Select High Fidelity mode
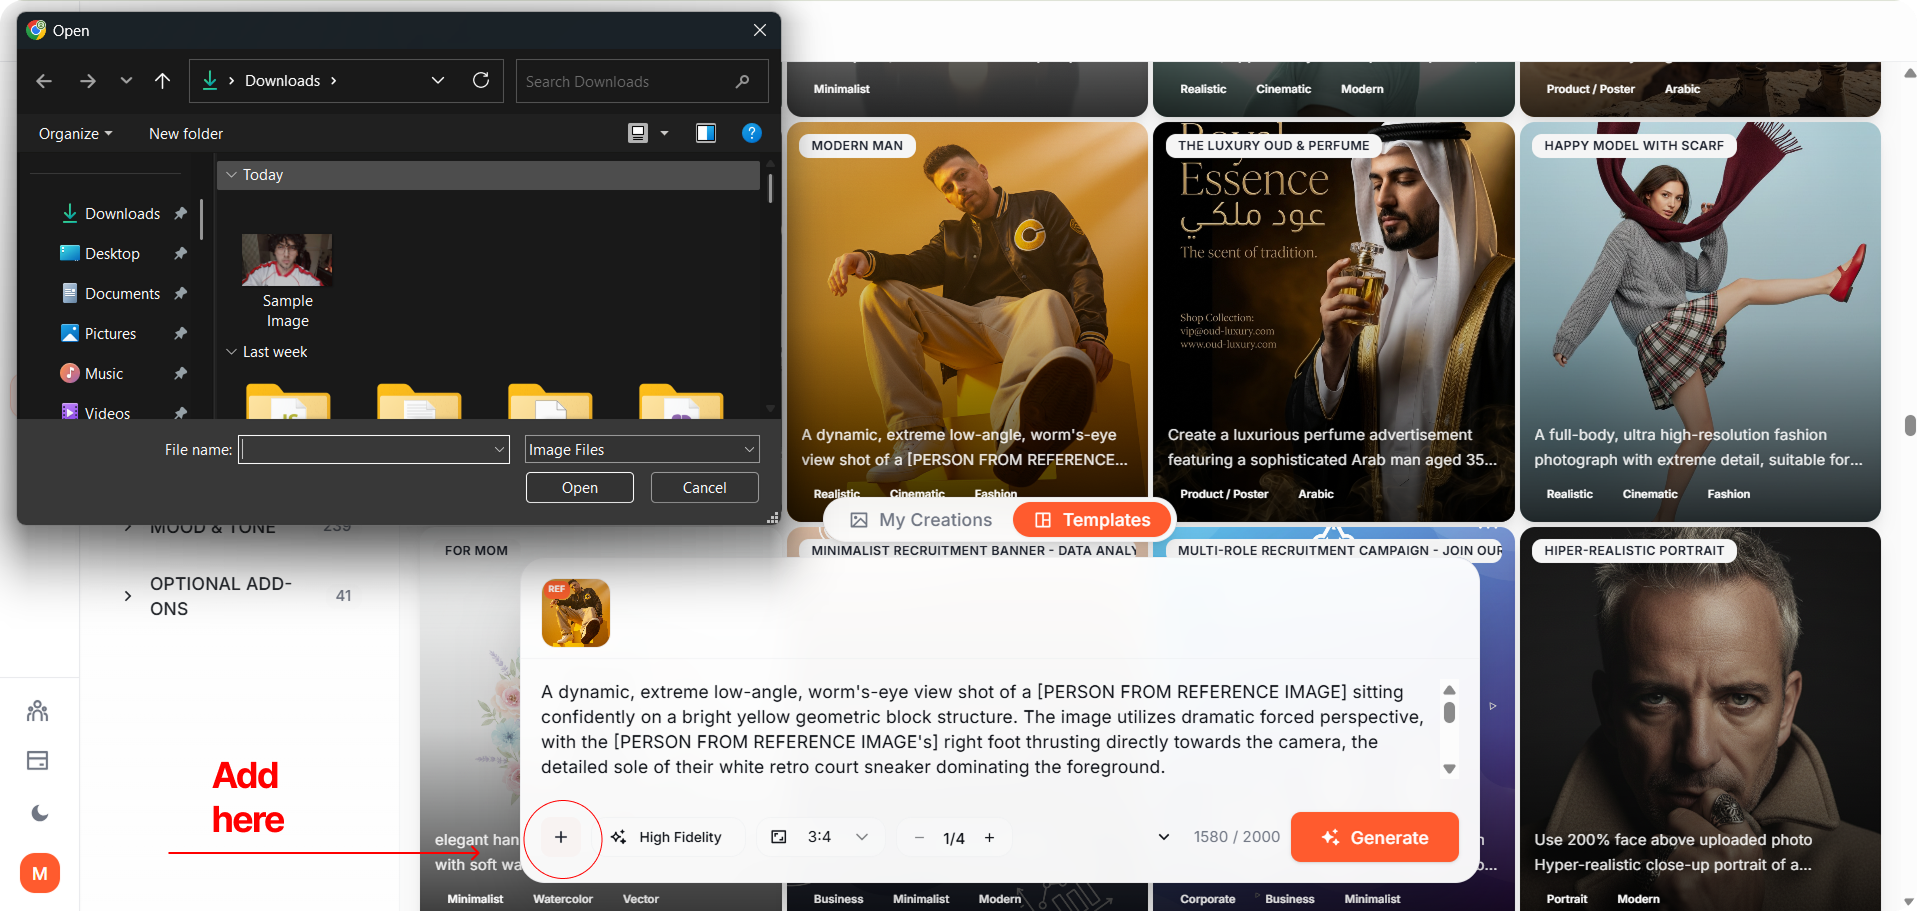The height and width of the screenshot is (911, 1917). click(668, 838)
